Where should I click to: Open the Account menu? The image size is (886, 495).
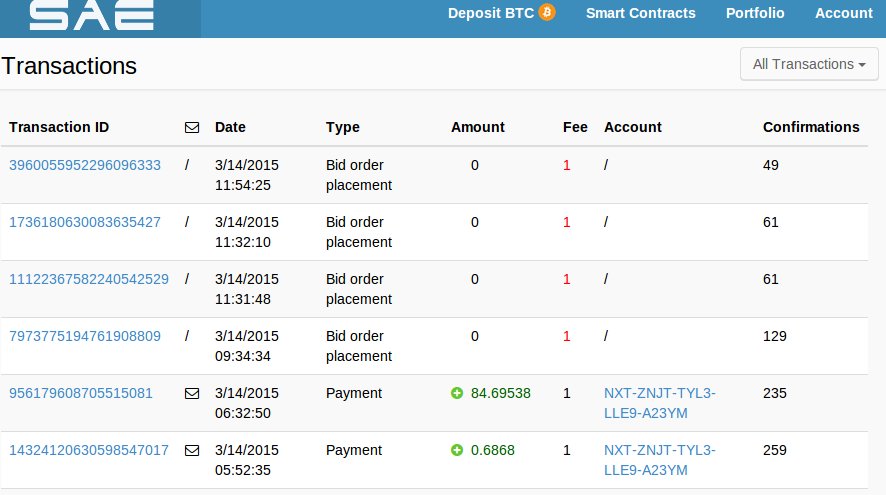pyautogui.click(x=844, y=13)
